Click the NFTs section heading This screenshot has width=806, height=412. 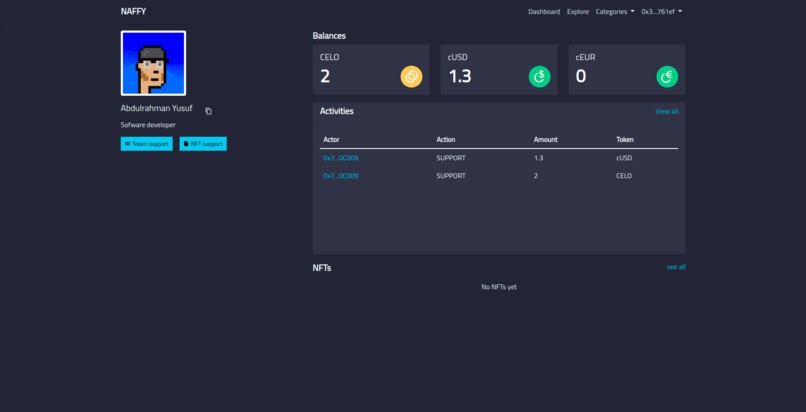(322, 268)
